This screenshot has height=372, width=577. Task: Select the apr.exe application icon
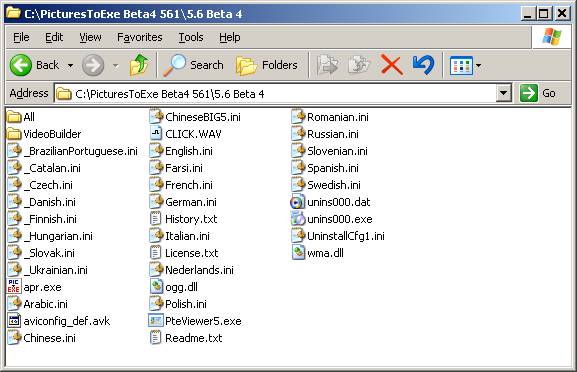14,286
